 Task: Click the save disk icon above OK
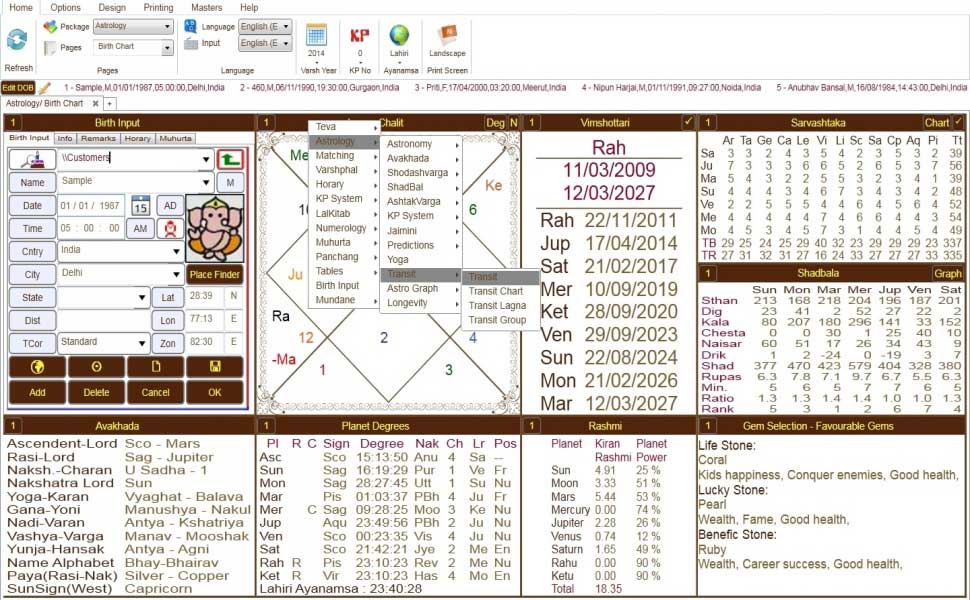pos(215,367)
